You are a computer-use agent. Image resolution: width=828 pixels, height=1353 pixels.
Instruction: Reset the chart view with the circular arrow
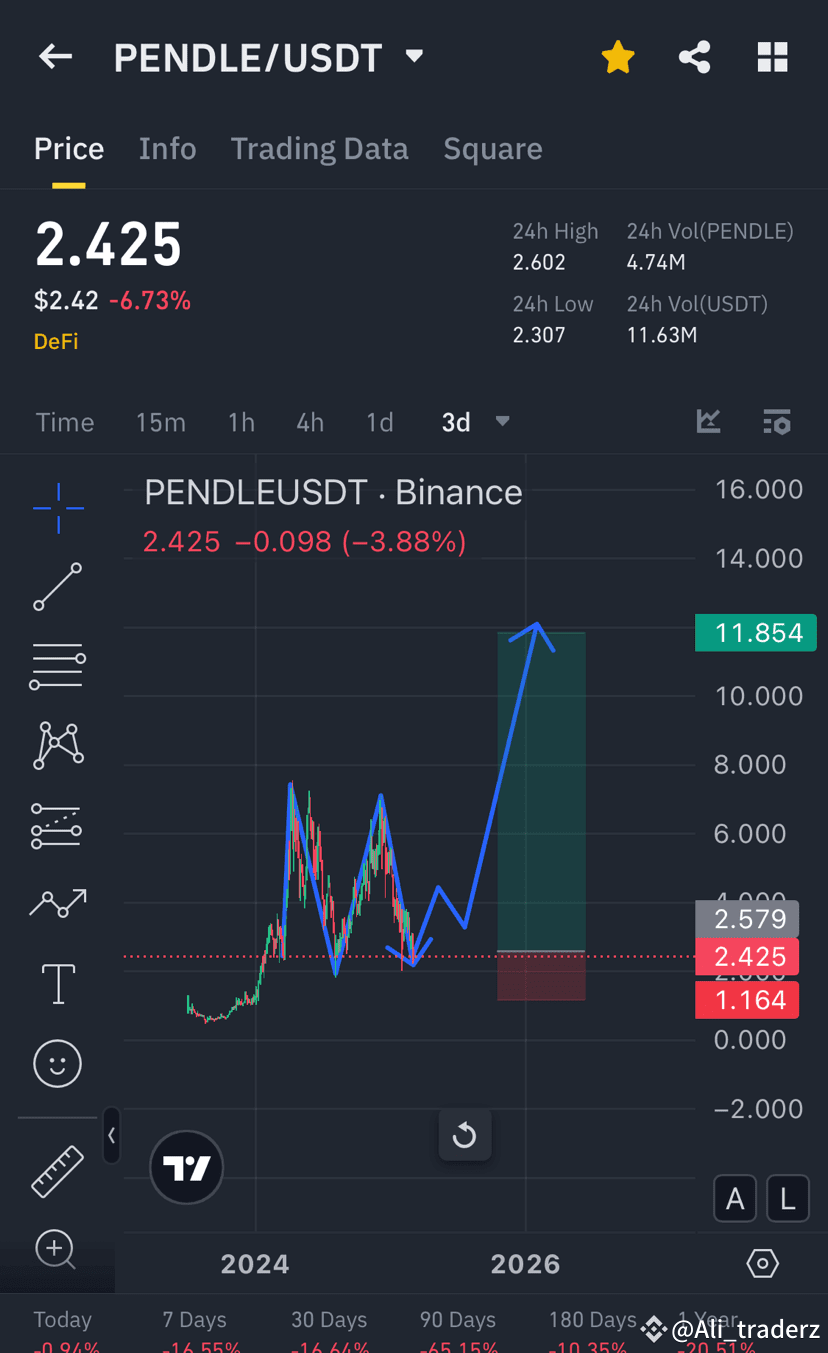point(465,1135)
